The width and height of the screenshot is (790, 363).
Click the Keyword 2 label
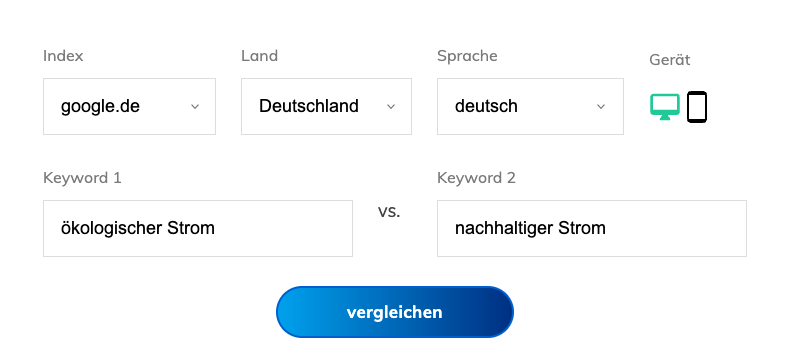coord(476,178)
